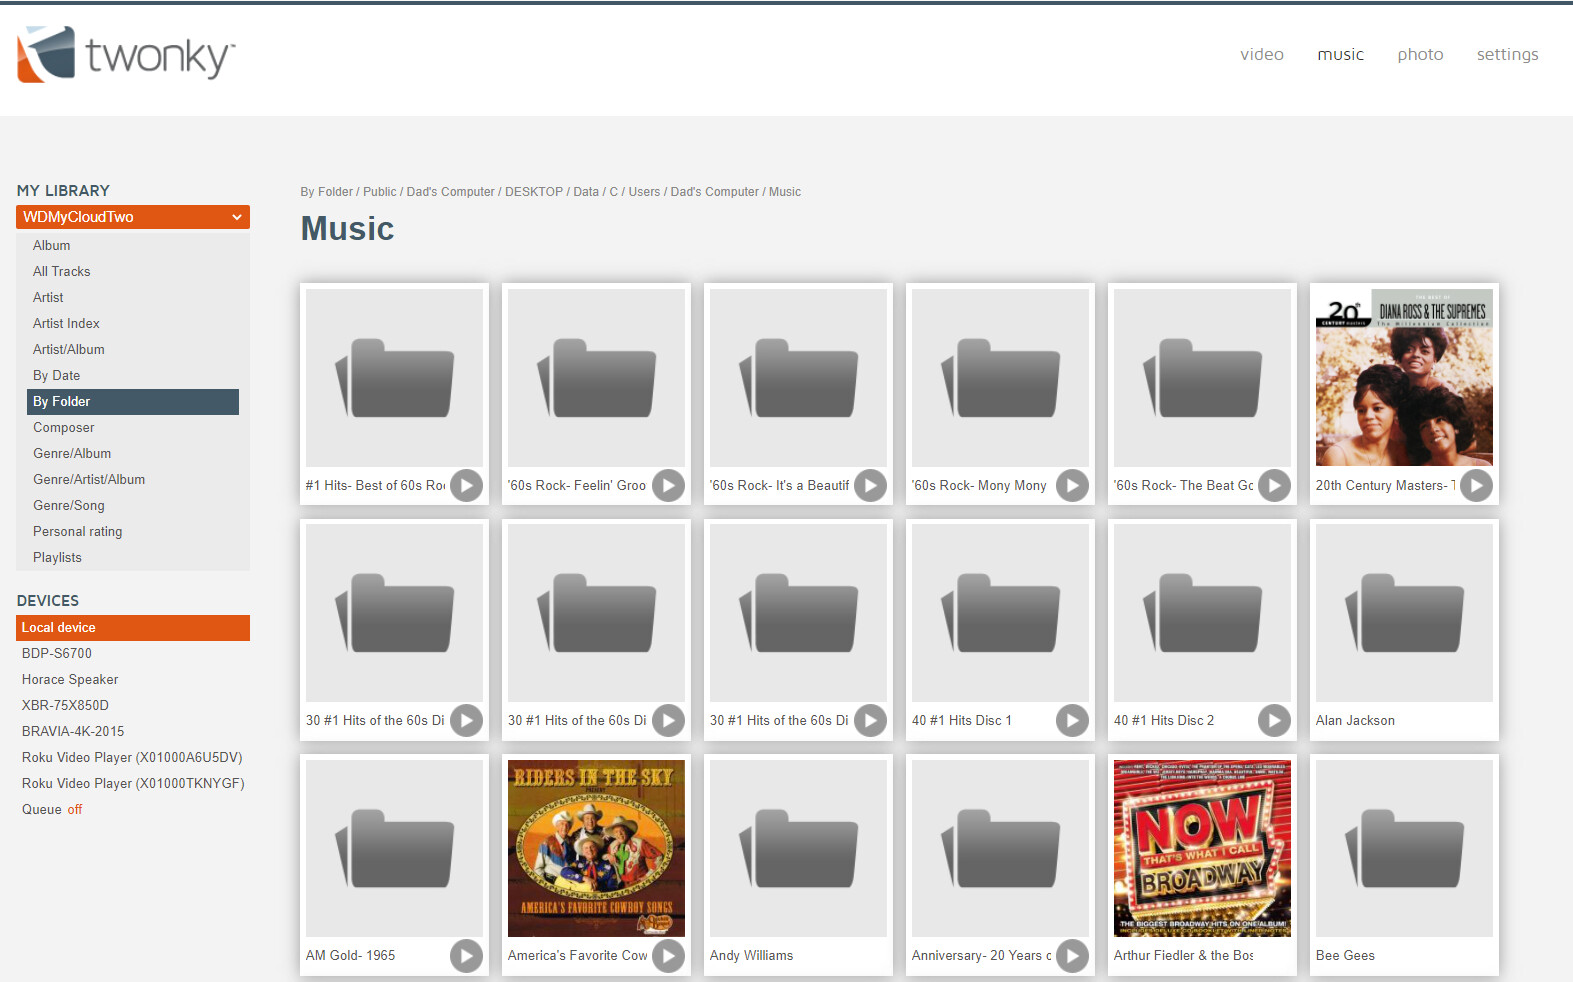Image resolution: width=1573 pixels, height=982 pixels.
Task: Play the 20th Century Masters album
Action: coord(1476,486)
